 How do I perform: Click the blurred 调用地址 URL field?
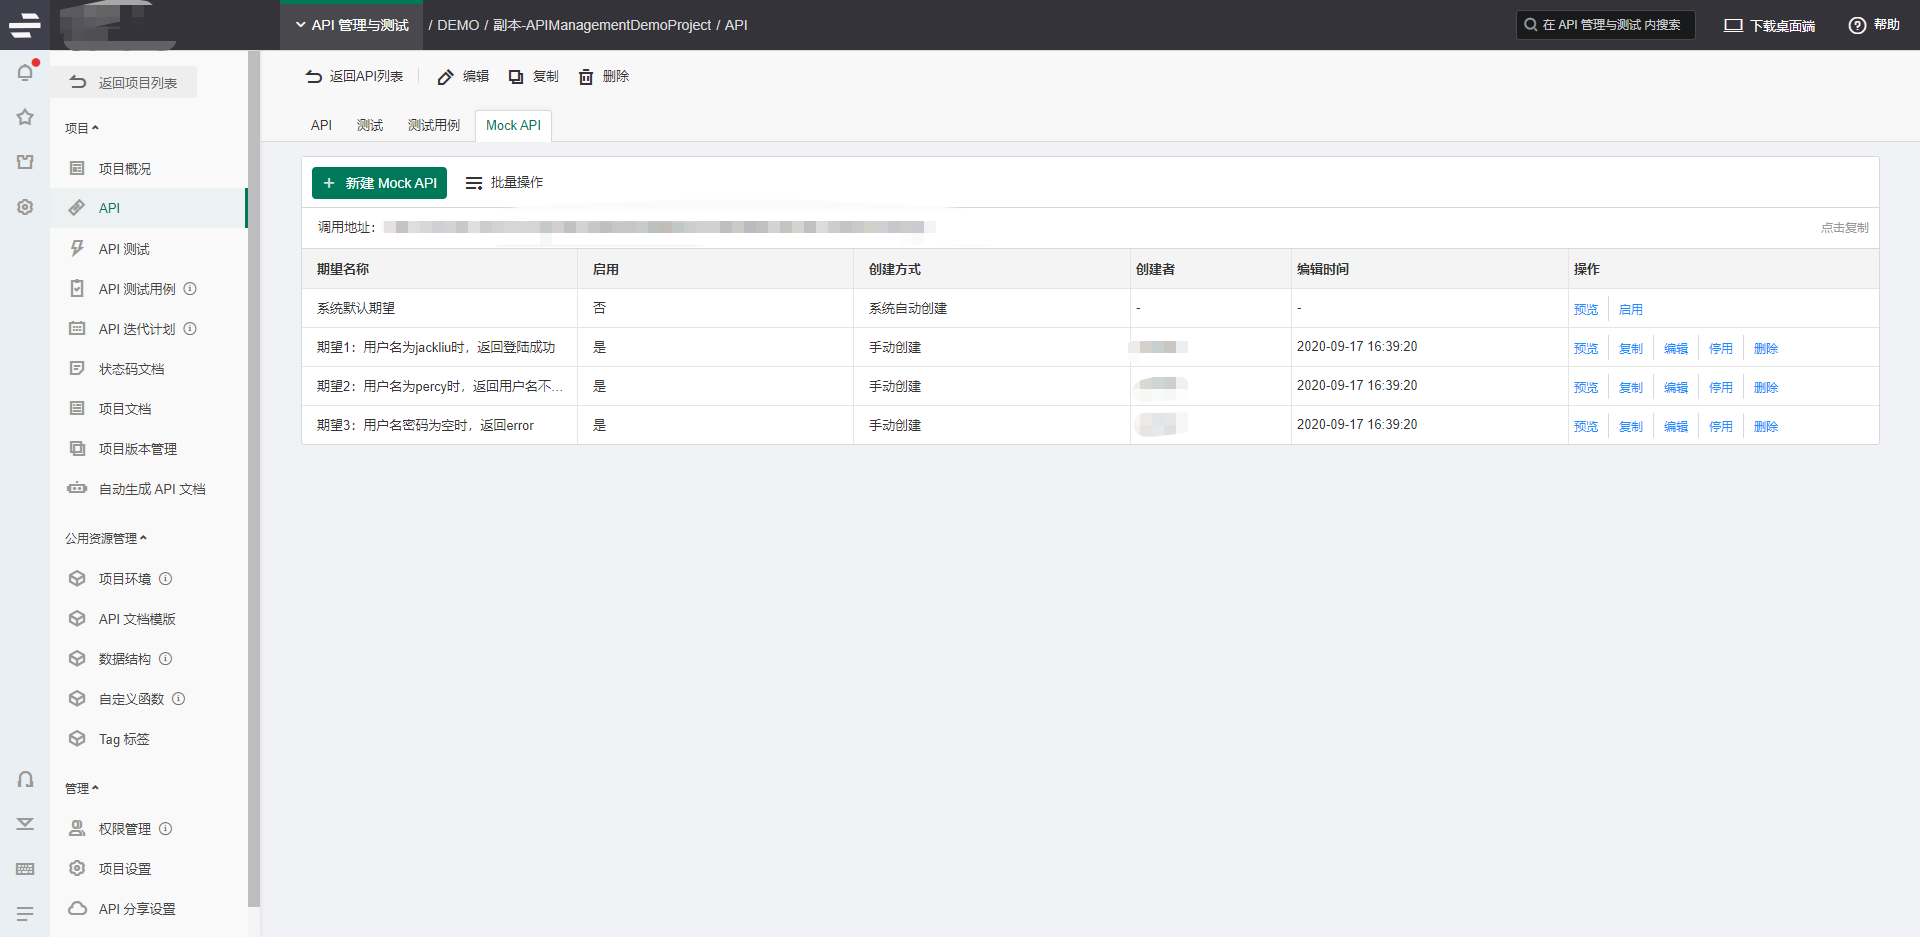pyautogui.click(x=660, y=227)
